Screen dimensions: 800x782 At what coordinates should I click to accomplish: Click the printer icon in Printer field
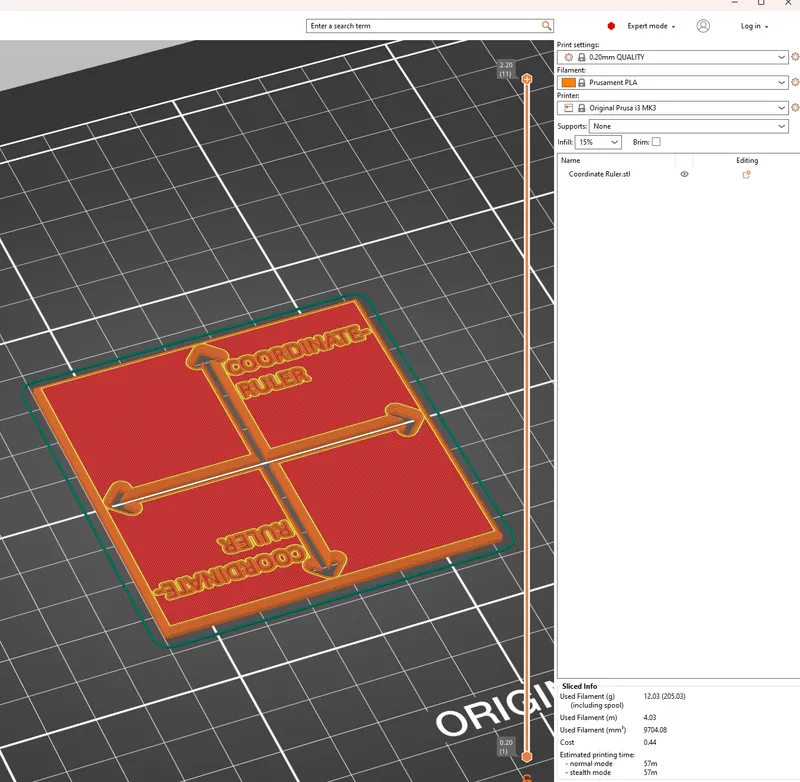[568, 108]
